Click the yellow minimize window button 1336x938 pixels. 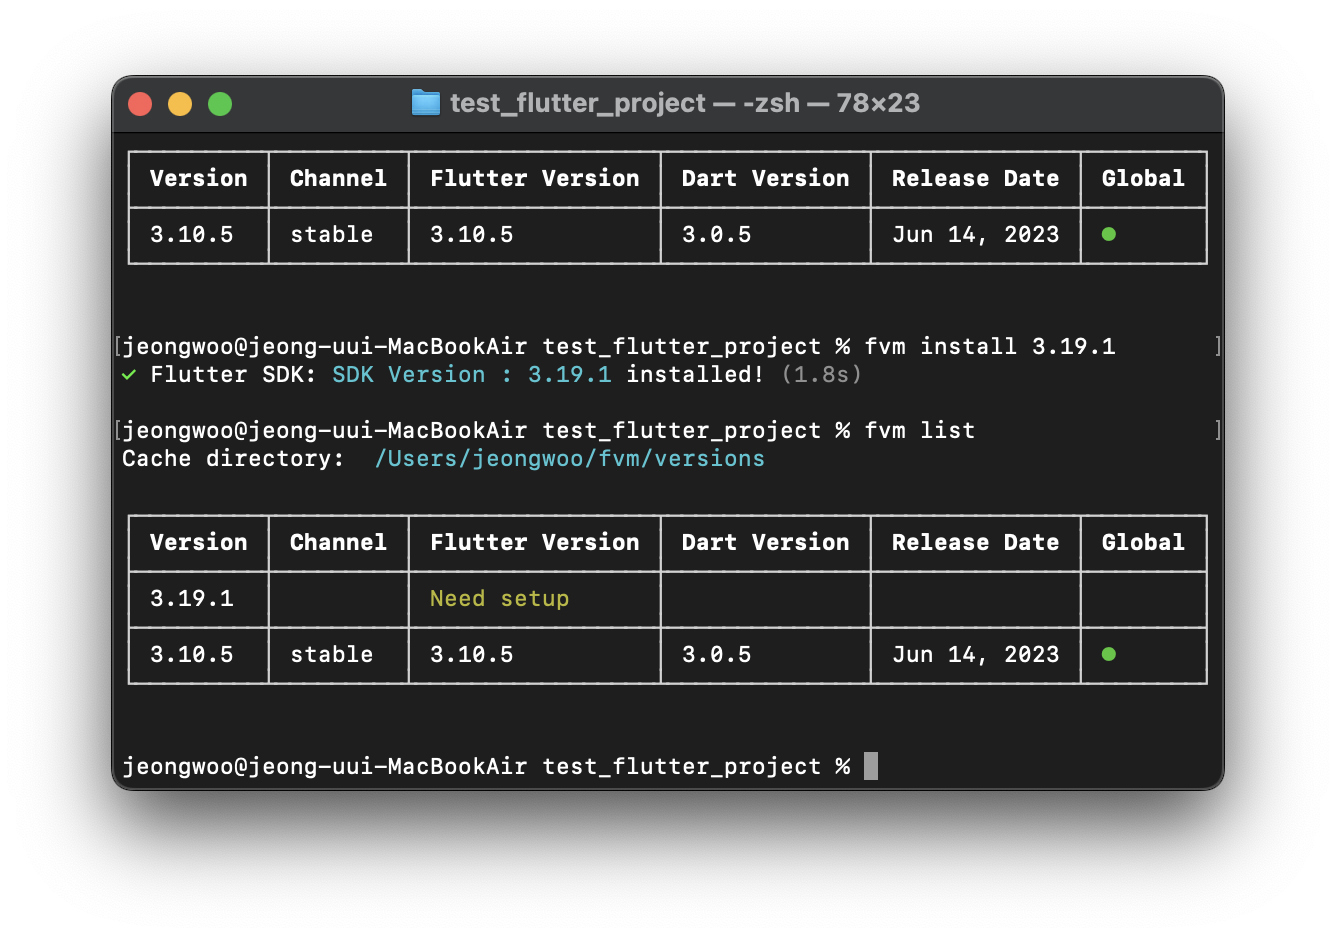click(180, 104)
